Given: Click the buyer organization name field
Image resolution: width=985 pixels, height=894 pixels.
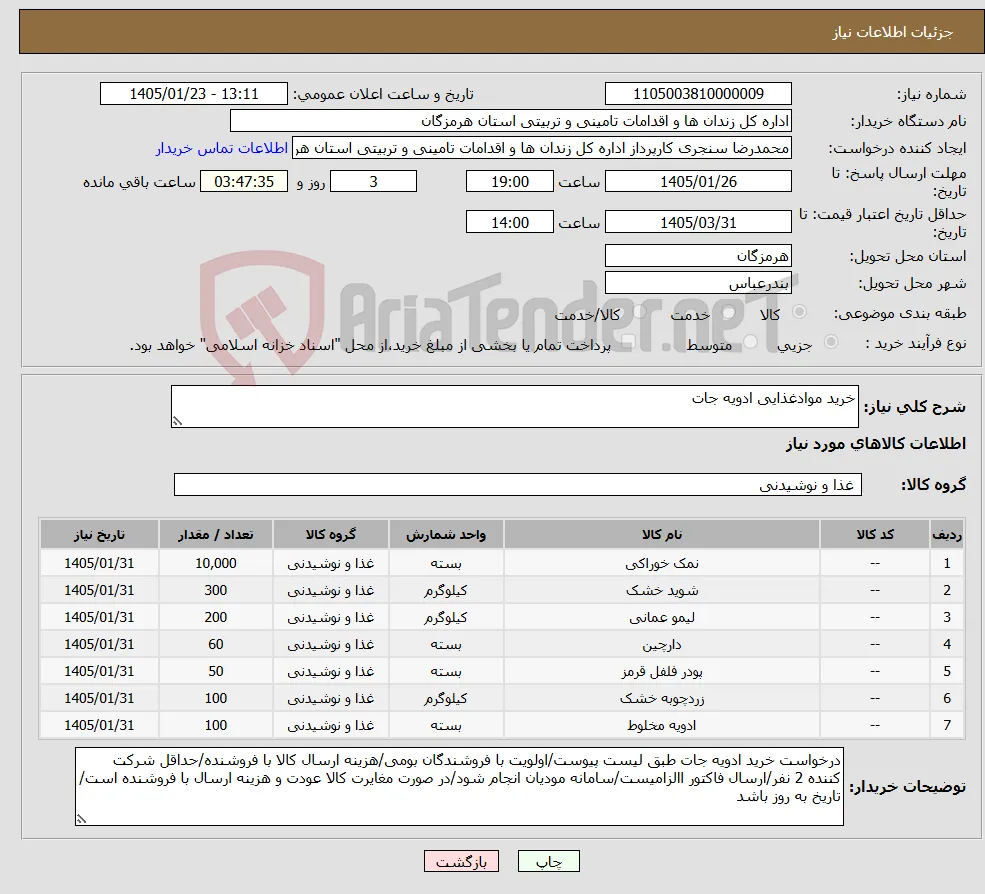Looking at the screenshot, I should click(511, 121).
